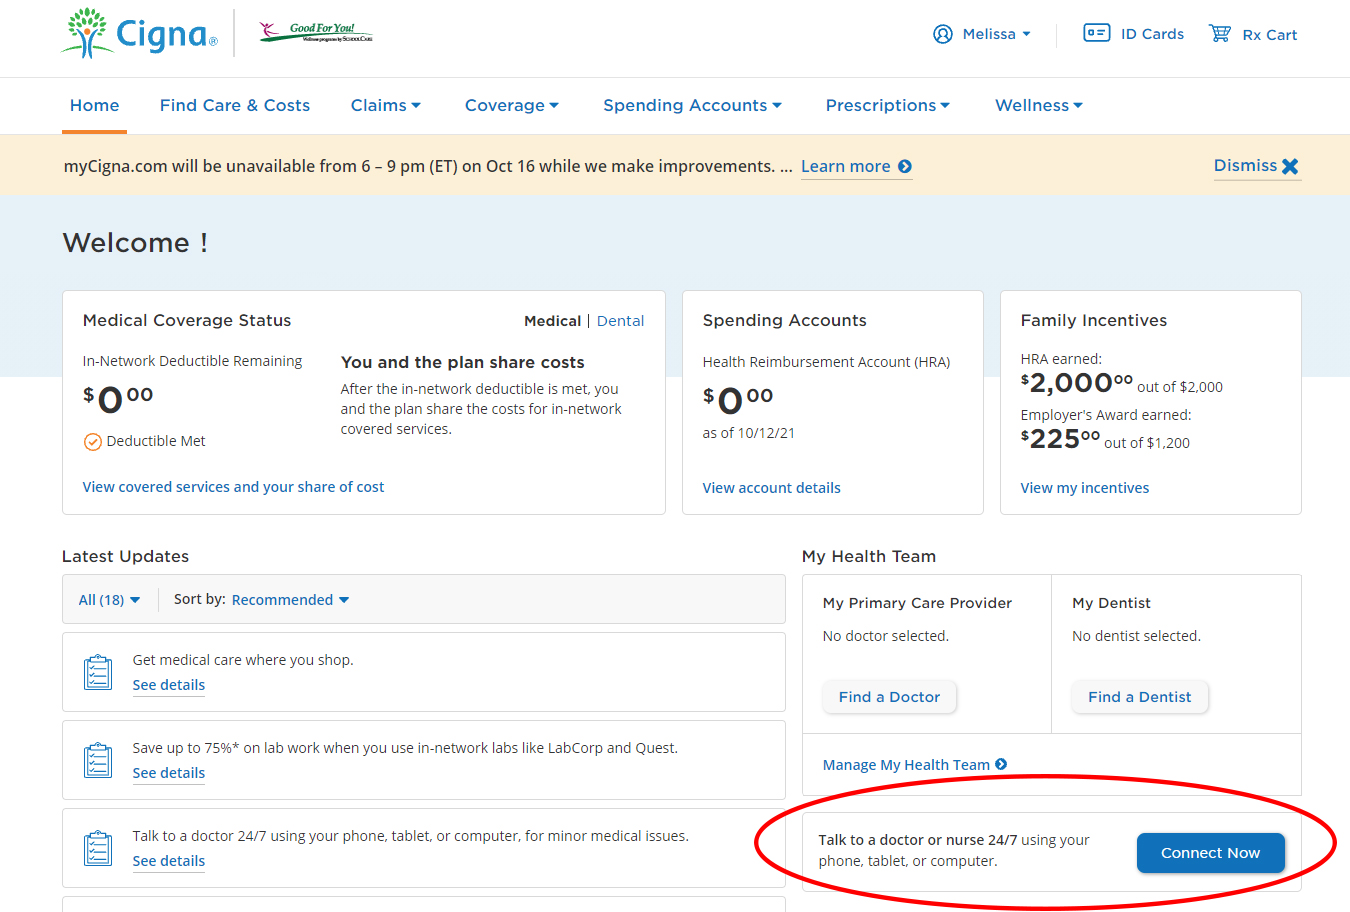Expand the Spending Accounts menu
Image resolution: width=1350 pixels, height=912 pixels.
tap(692, 105)
